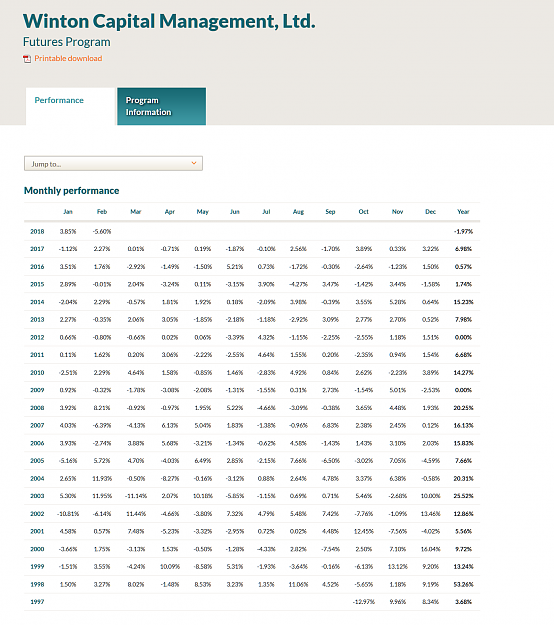Select the 2018 row label
The width and height of the screenshot is (554, 625).
pos(37,232)
